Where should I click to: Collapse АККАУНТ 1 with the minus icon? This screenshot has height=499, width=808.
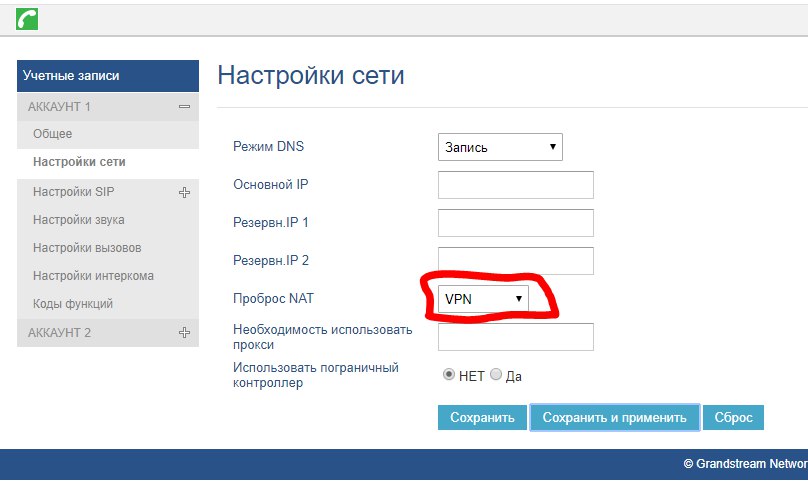coord(184,107)
